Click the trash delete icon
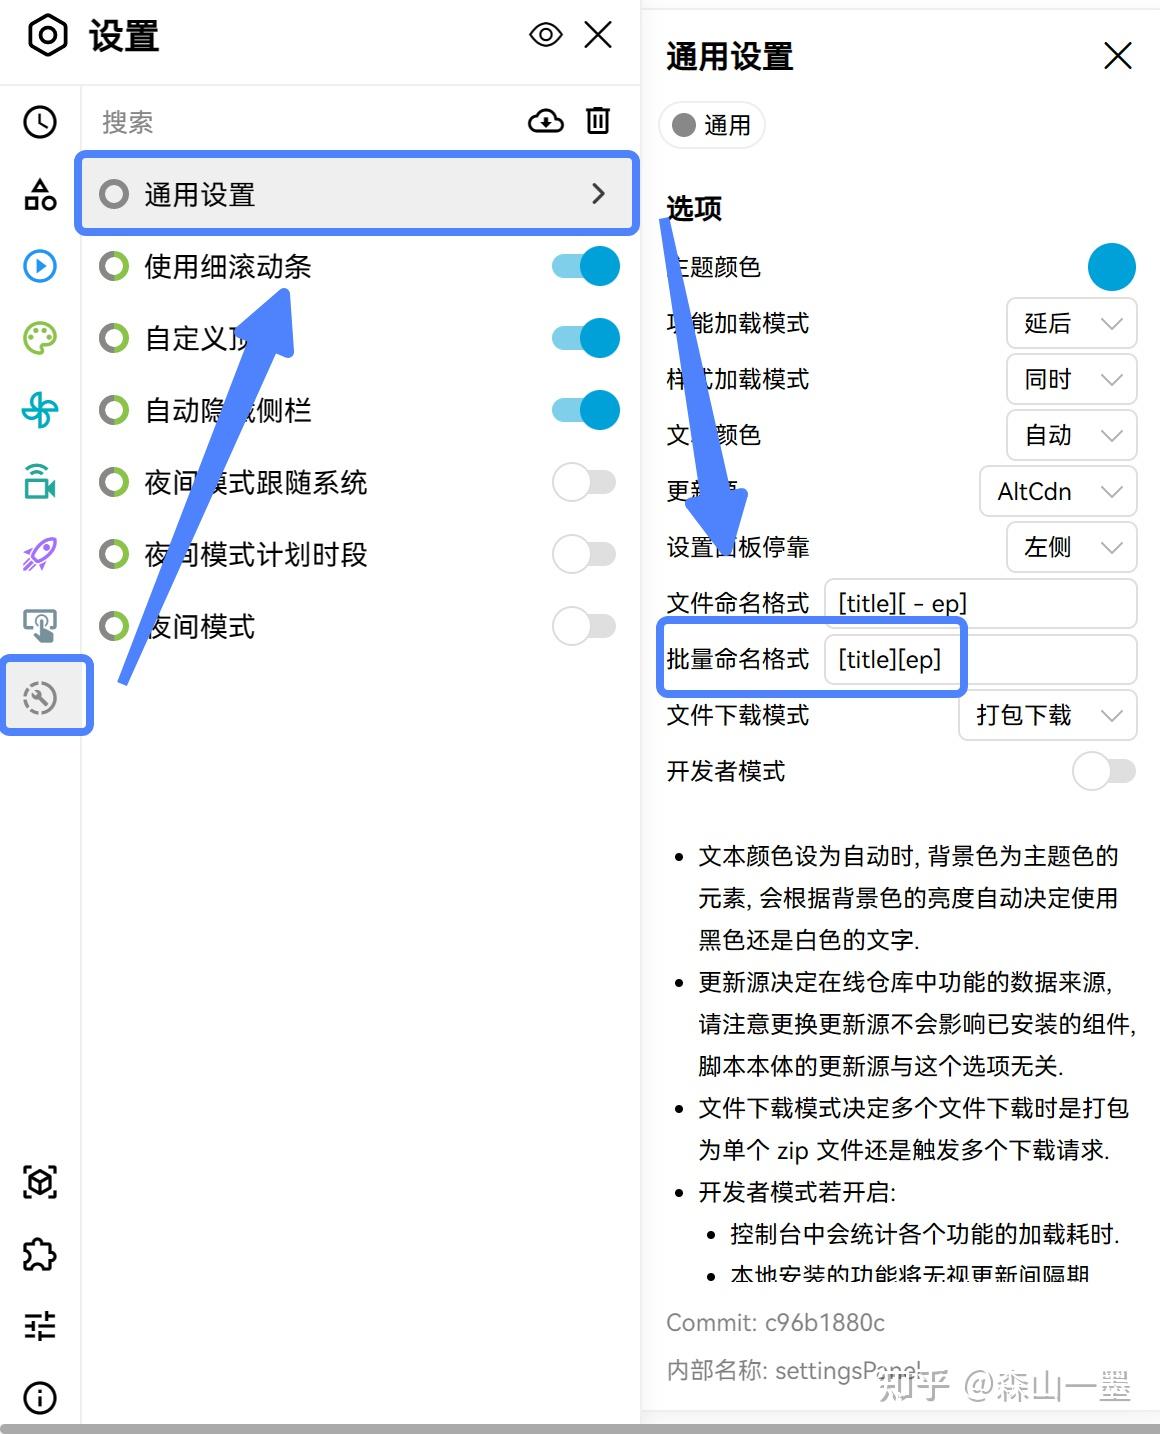The height and width of the screenshot is (1434, 1160). 598,121
